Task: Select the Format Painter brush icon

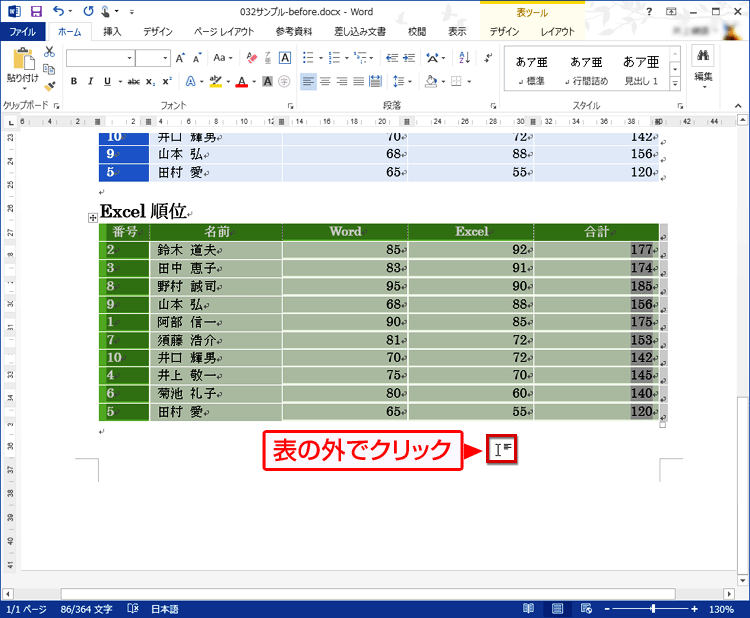Action: (x=49, y=87)
